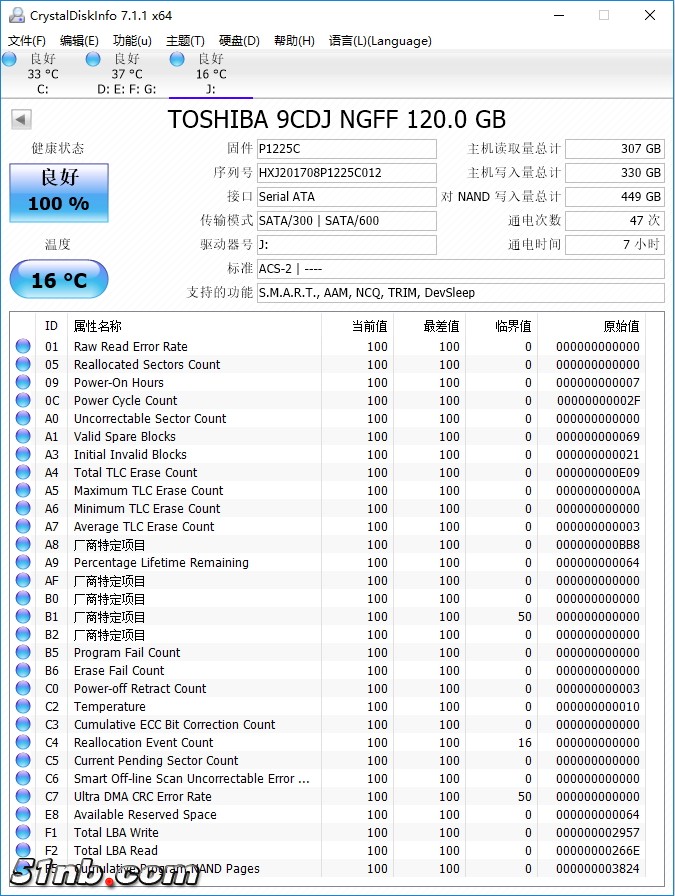Select the C: drive status orb
Screen dimensions: 675x896
point(10,59)
